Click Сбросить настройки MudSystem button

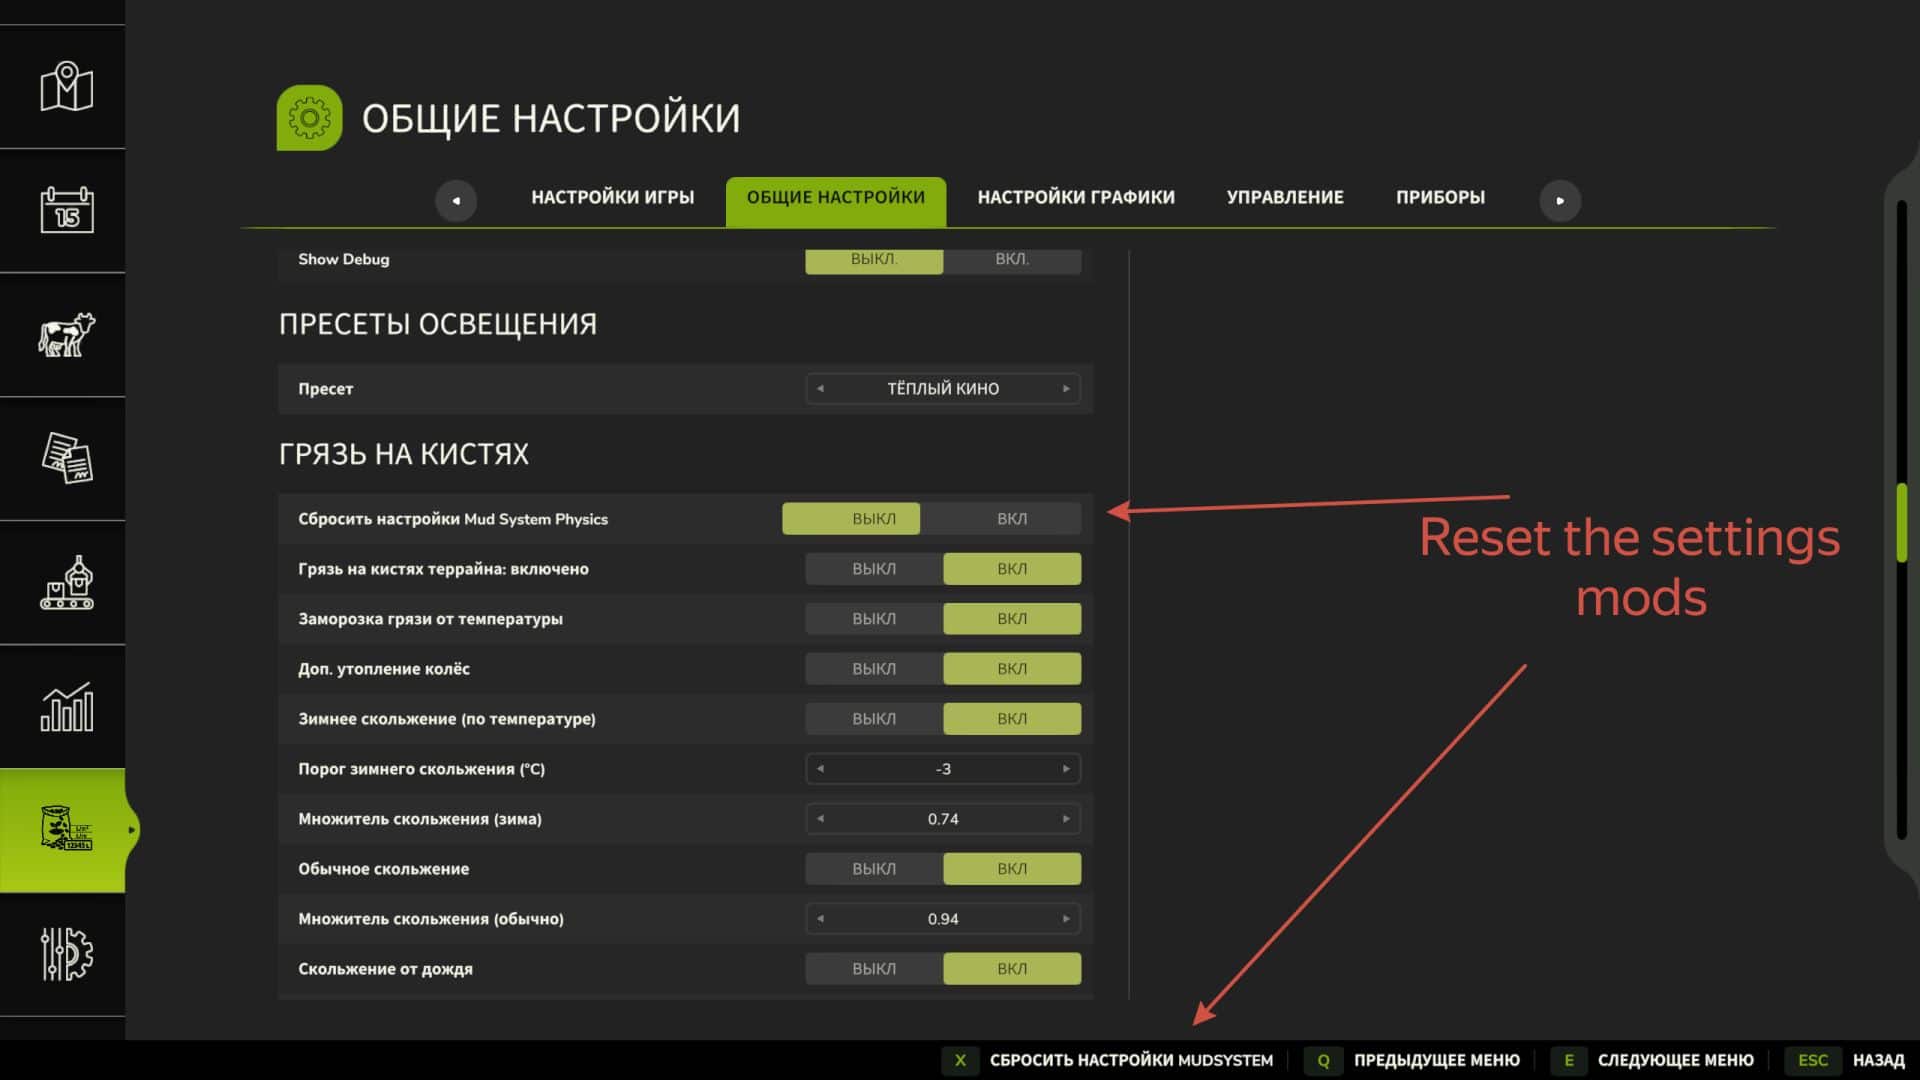pyautogui.click(x=1130, y=1060)
